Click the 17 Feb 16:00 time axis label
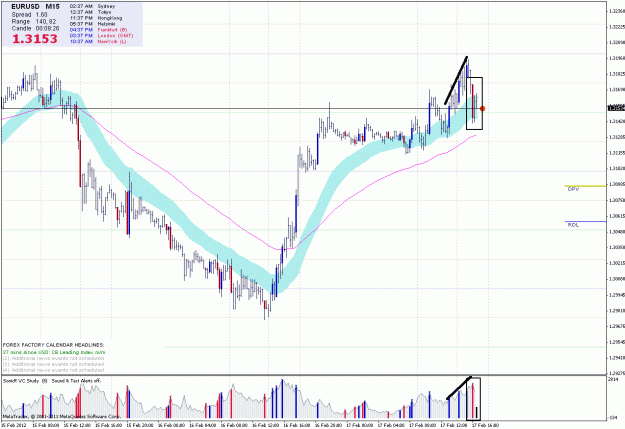This screenshot has height=429, width=625. [x=486, y=425]
